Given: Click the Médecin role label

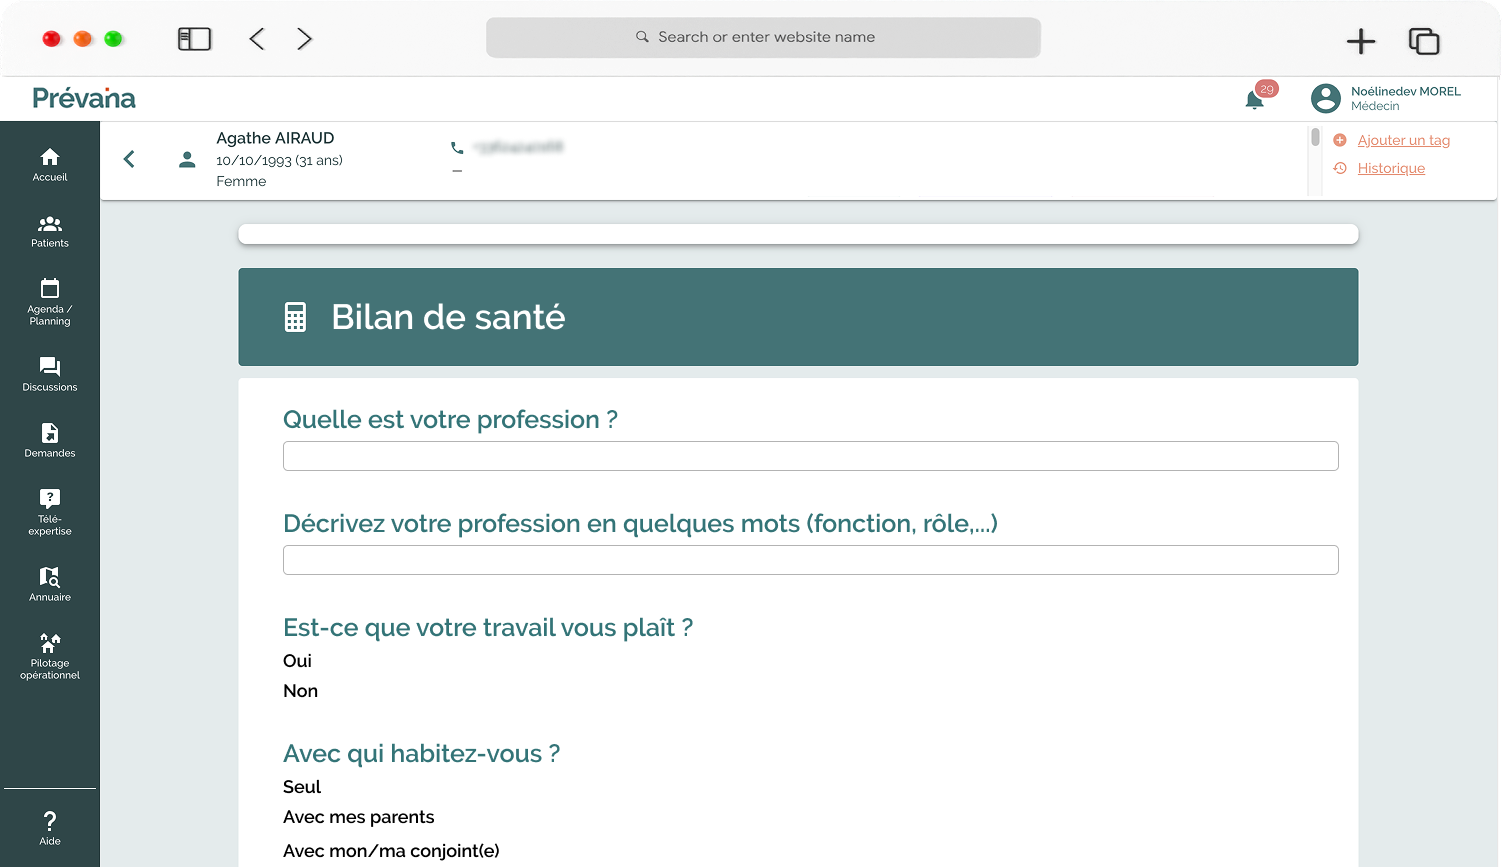Looking at the screenshot, I should coord(1375,106).
